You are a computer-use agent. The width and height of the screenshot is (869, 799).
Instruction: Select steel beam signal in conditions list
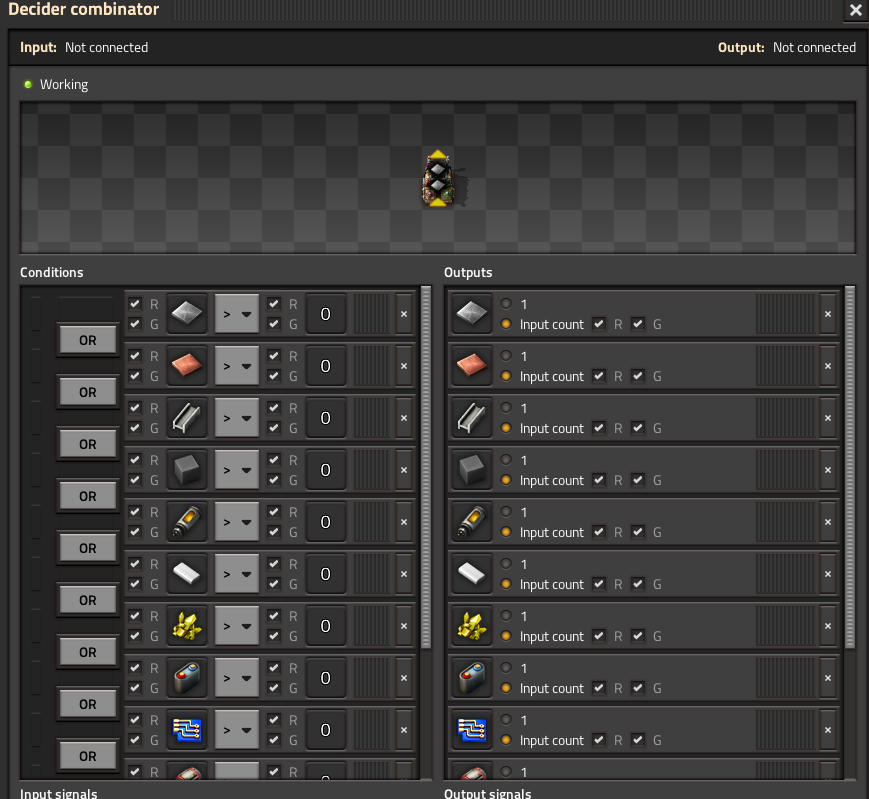(187, 418)
